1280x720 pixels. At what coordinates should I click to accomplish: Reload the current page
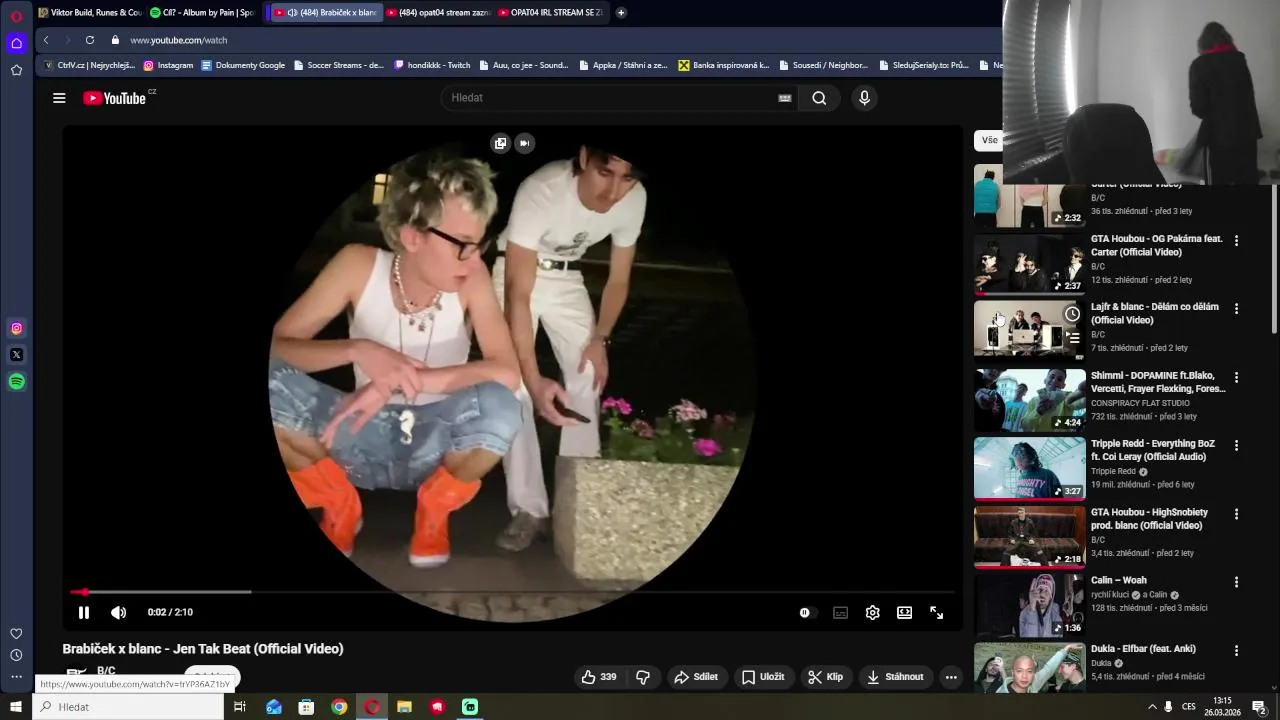[90, 40]
